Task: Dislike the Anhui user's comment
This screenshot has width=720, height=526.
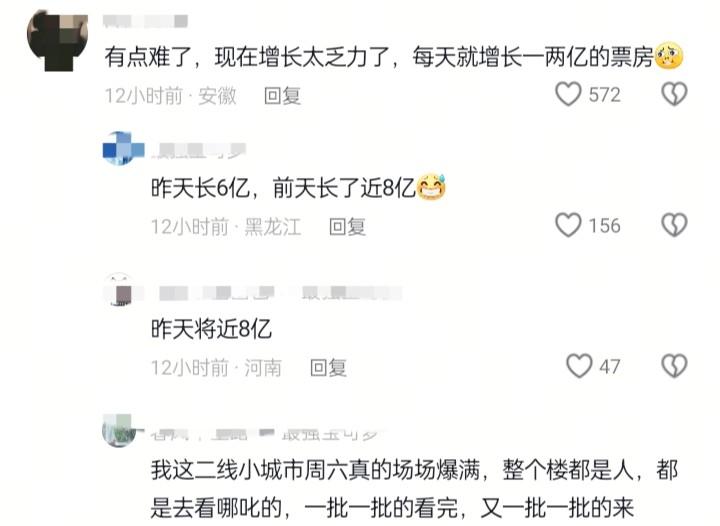Action: pos(674,94)
